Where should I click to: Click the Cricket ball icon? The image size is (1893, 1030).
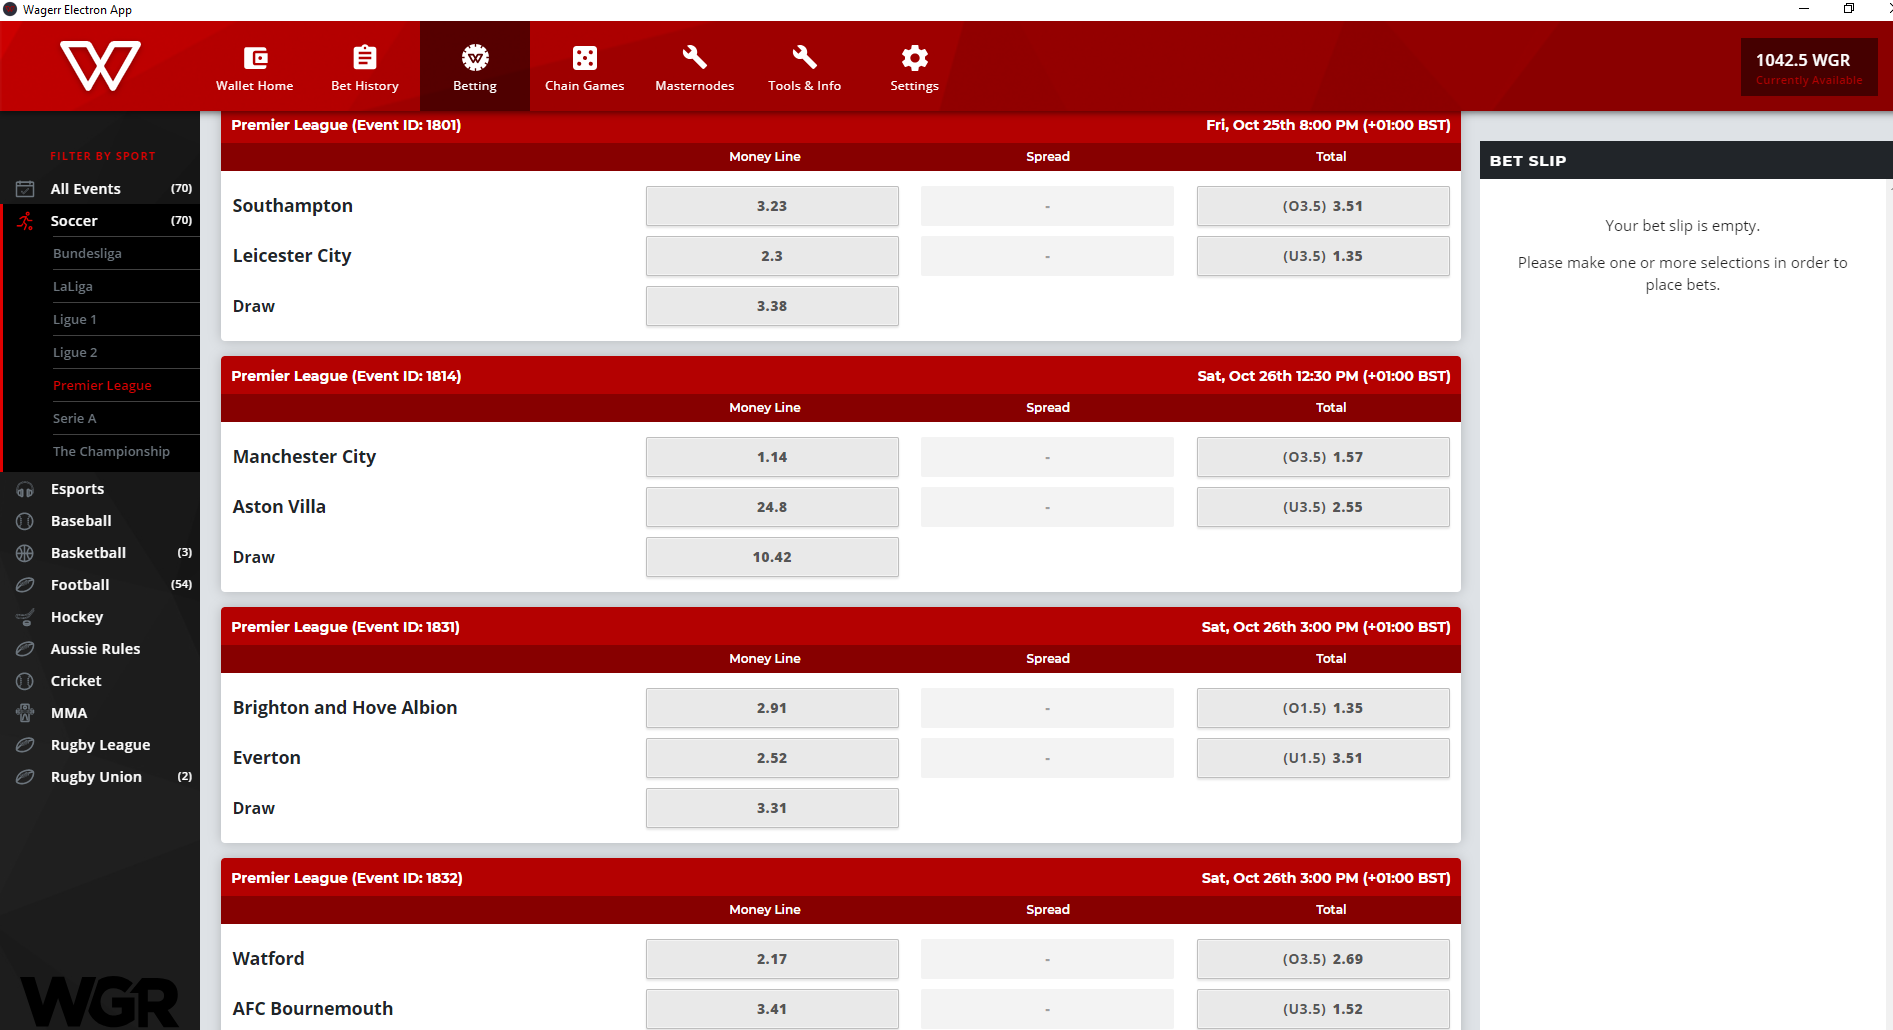[25, 681]
